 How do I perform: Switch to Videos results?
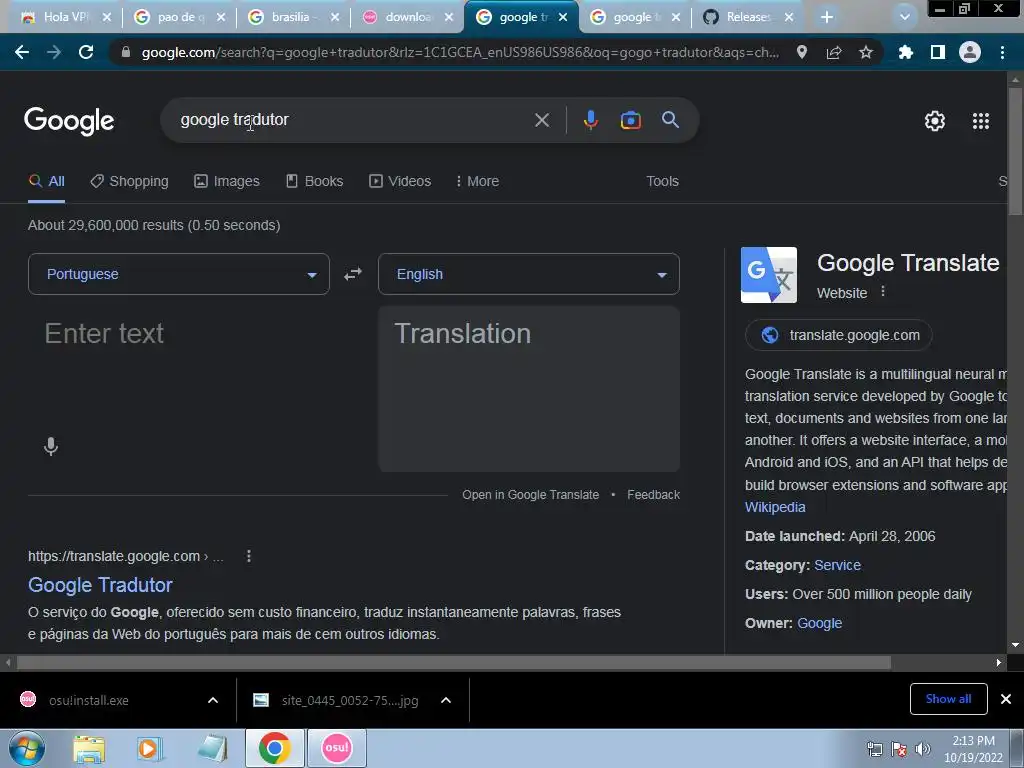pyautogui.click(x=400, y=182)
